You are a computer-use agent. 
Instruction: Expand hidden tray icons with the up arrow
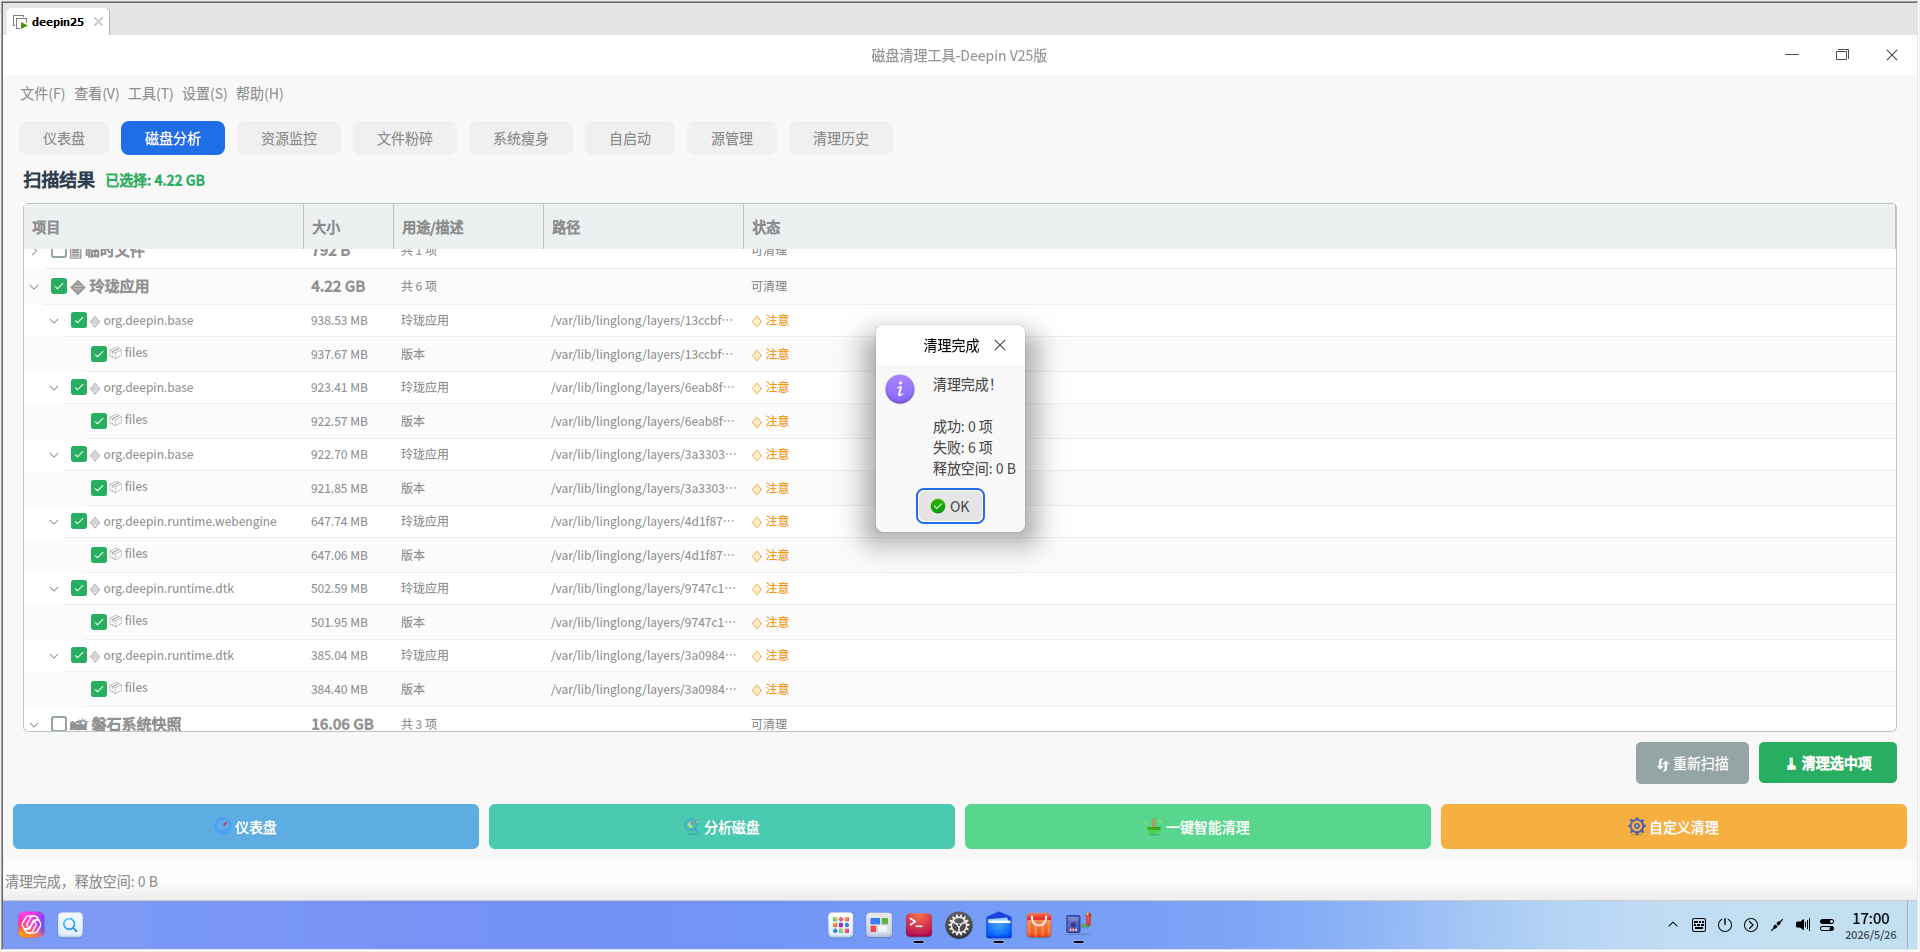[x=1673, y=925]
